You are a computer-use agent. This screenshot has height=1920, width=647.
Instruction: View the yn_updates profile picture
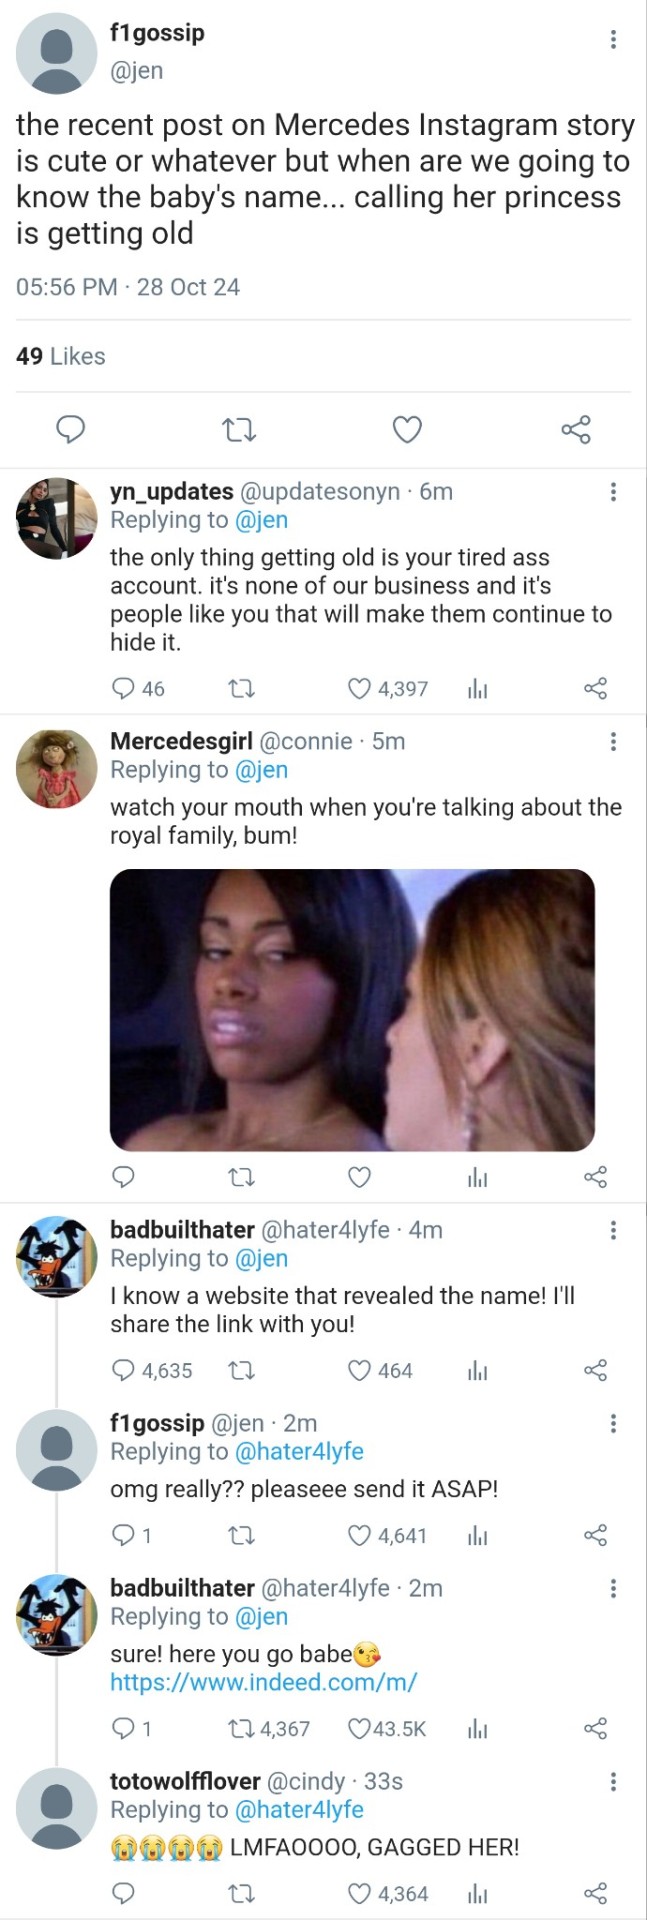(x=56, y=517)
